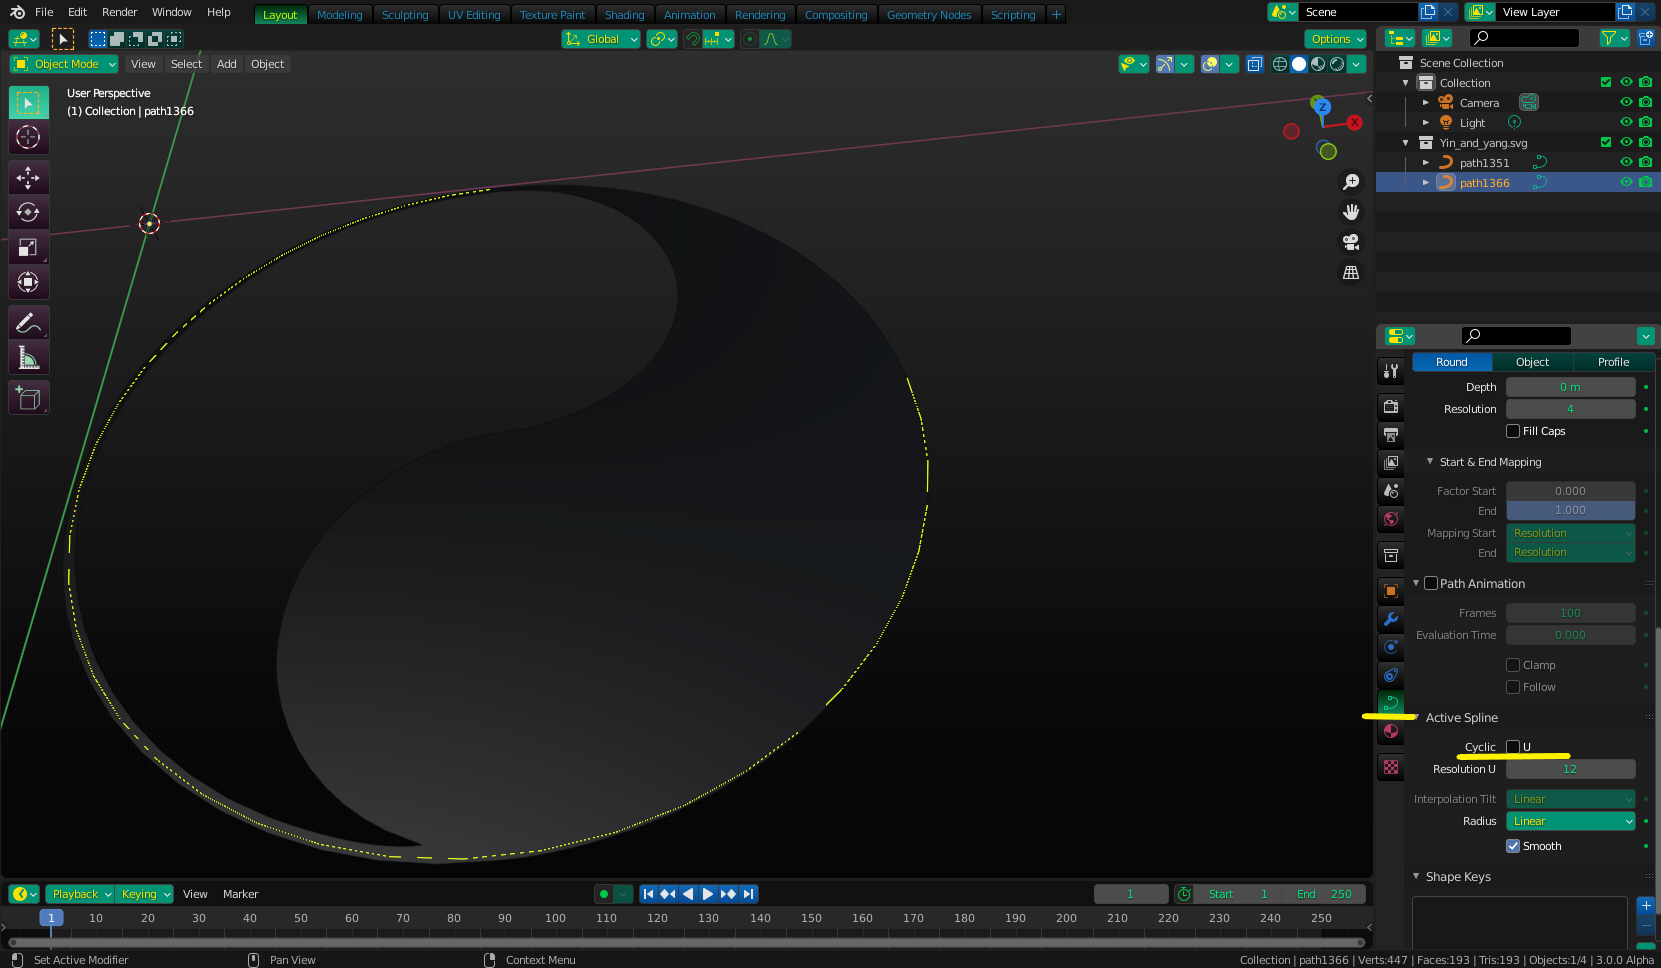Switch to the Geometry Nodes workspace tab
This screenshot has width=1661, height=968.
coord(929,15)
